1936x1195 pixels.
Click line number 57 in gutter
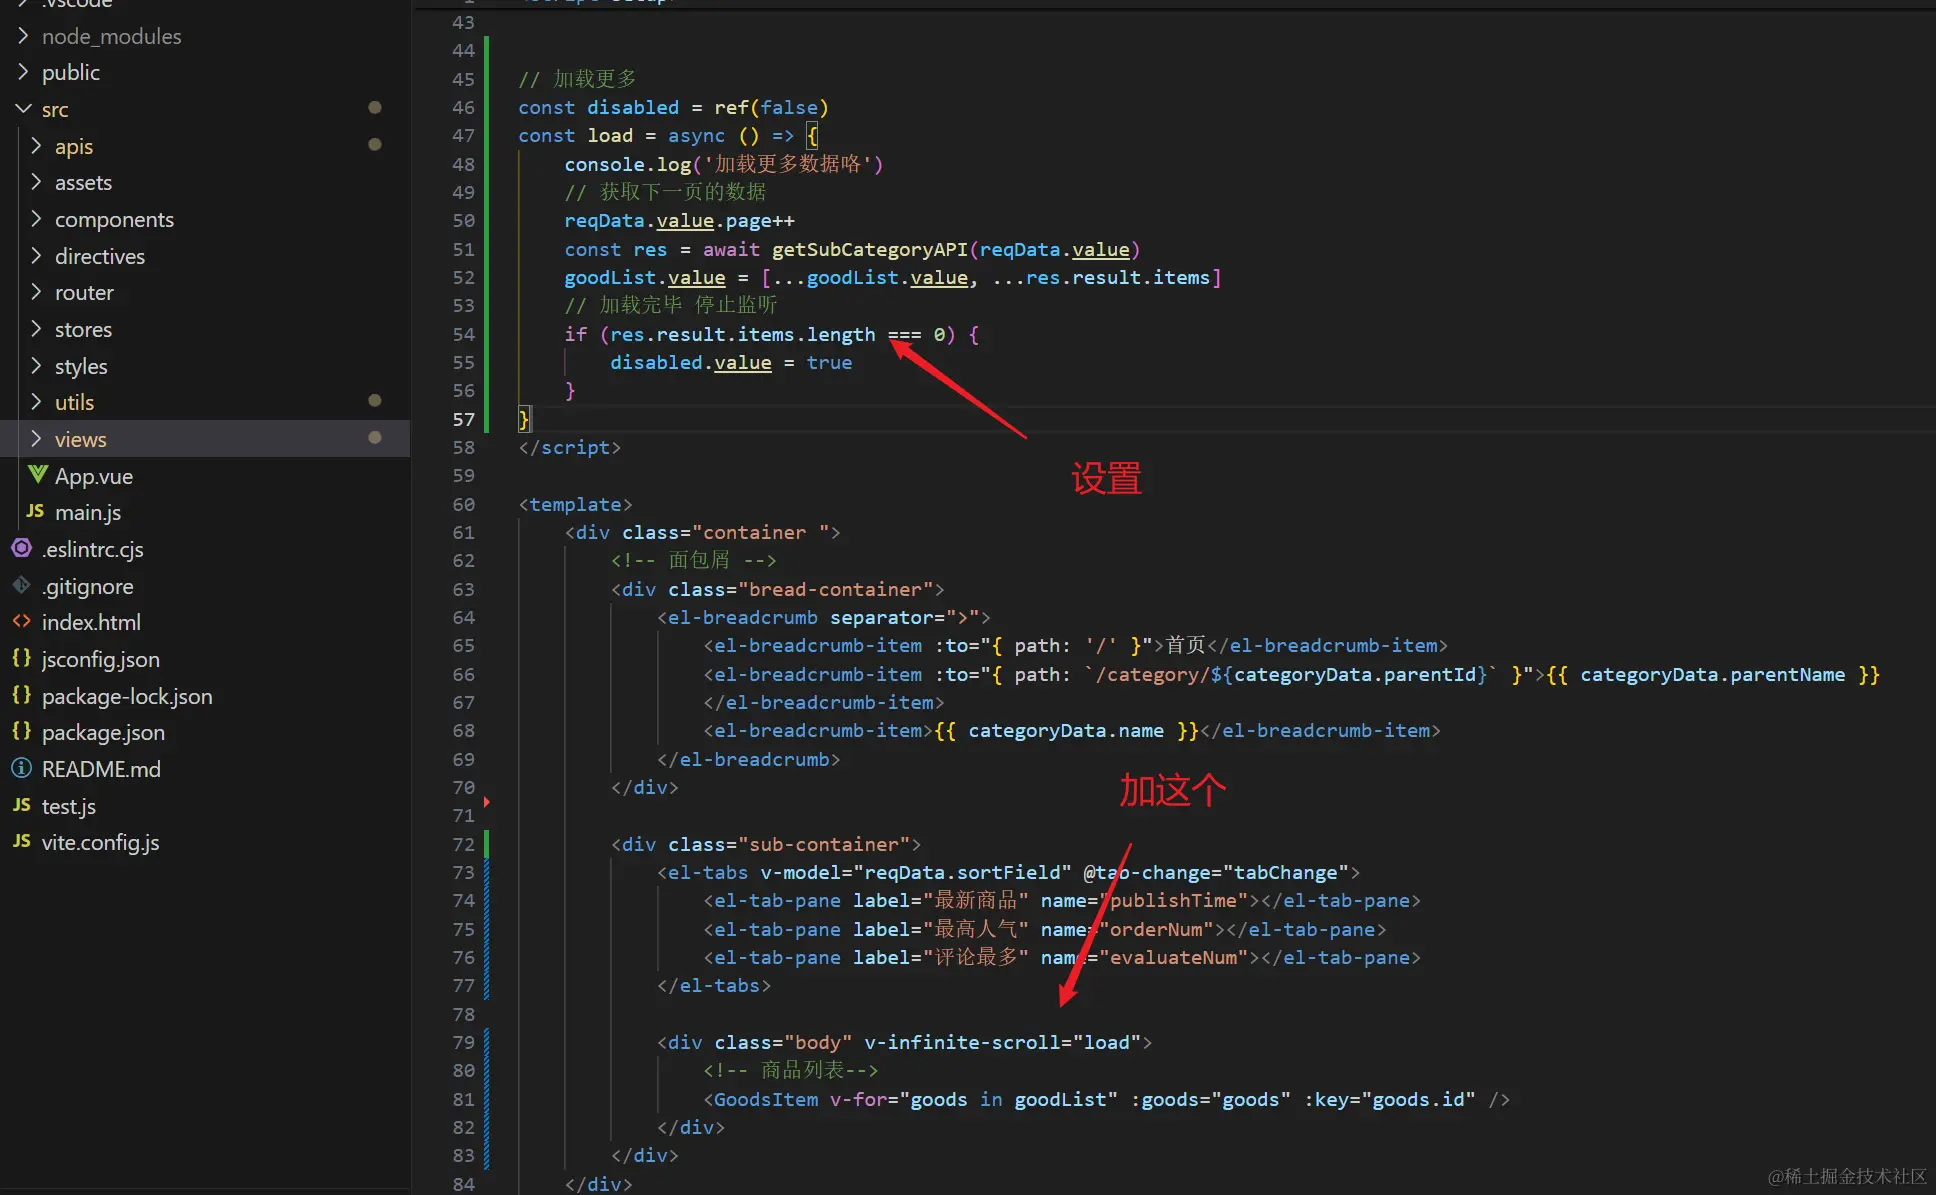tap(463, 419)
